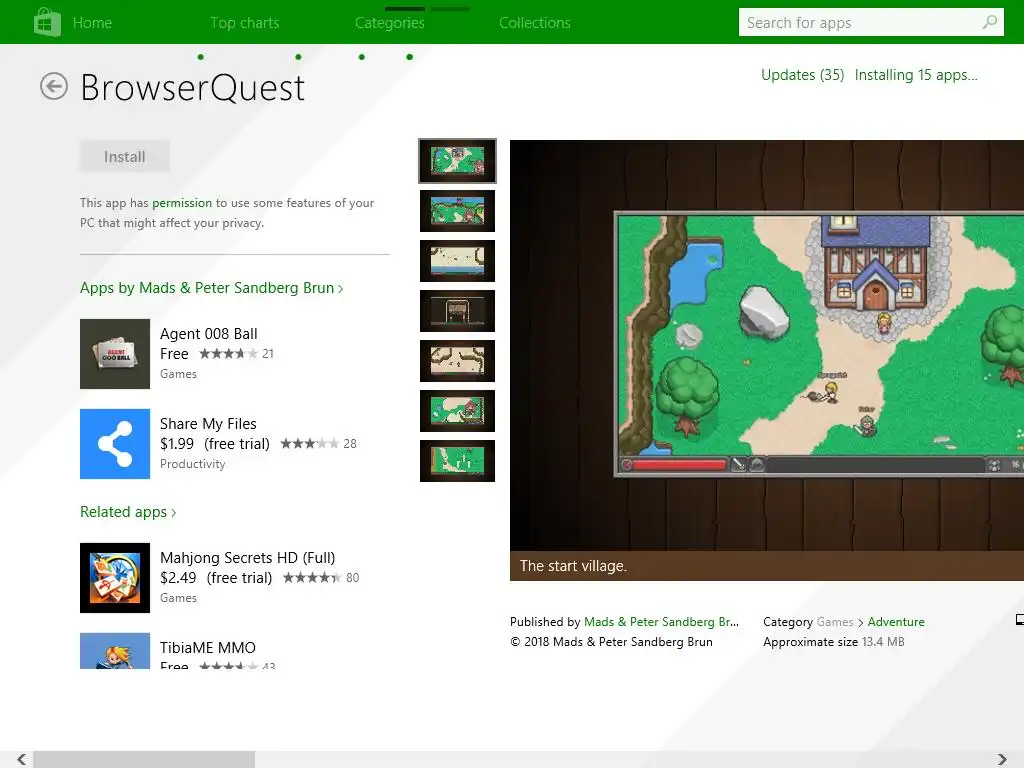Expand Apps by Mads & Peter Sandberg Brun
The width and height of the screenshot is (1024, 768).
(212, 288)
